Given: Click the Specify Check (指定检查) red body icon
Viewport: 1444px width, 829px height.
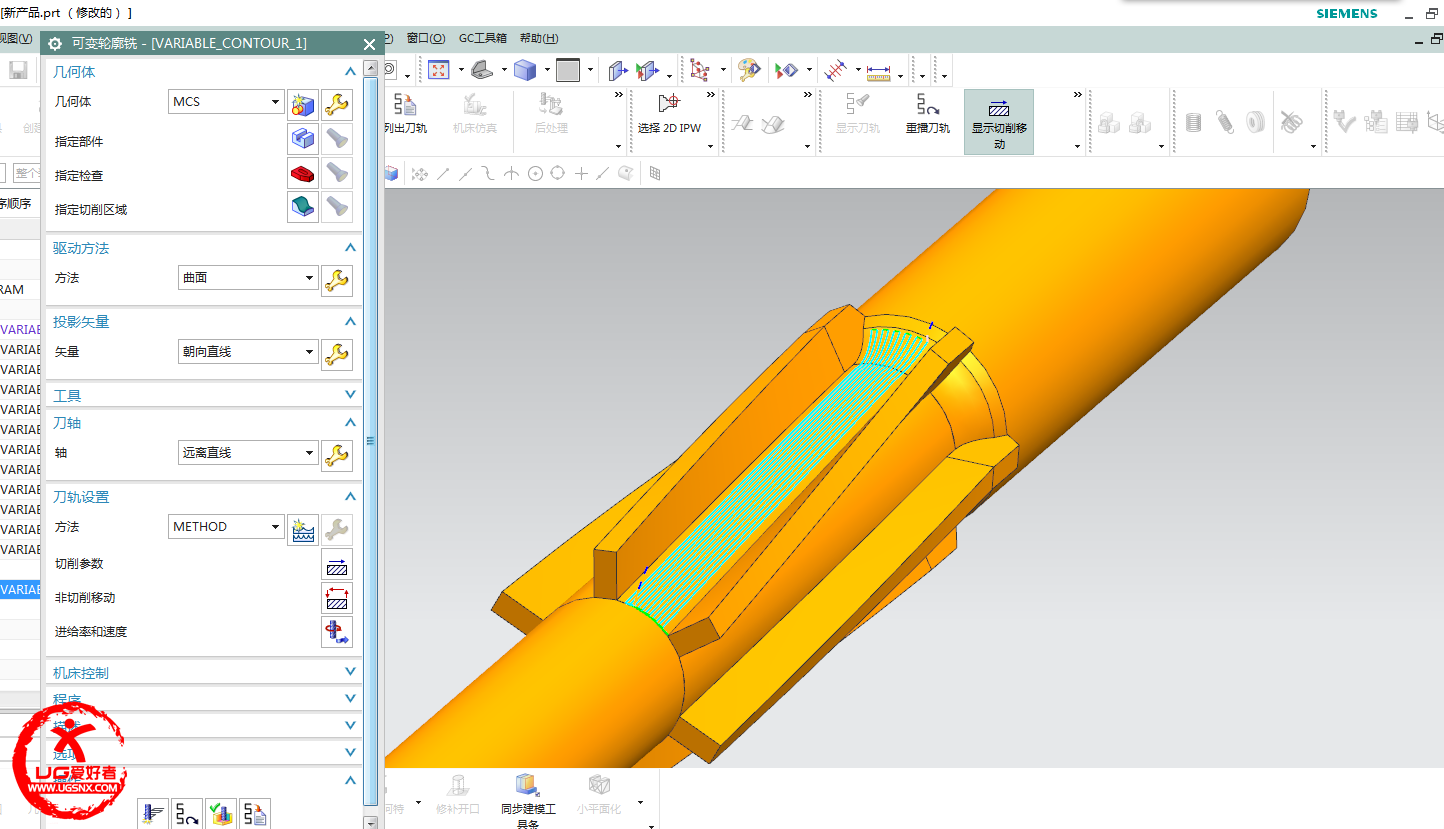Looking at the screenshot, I should coord(303,173).
